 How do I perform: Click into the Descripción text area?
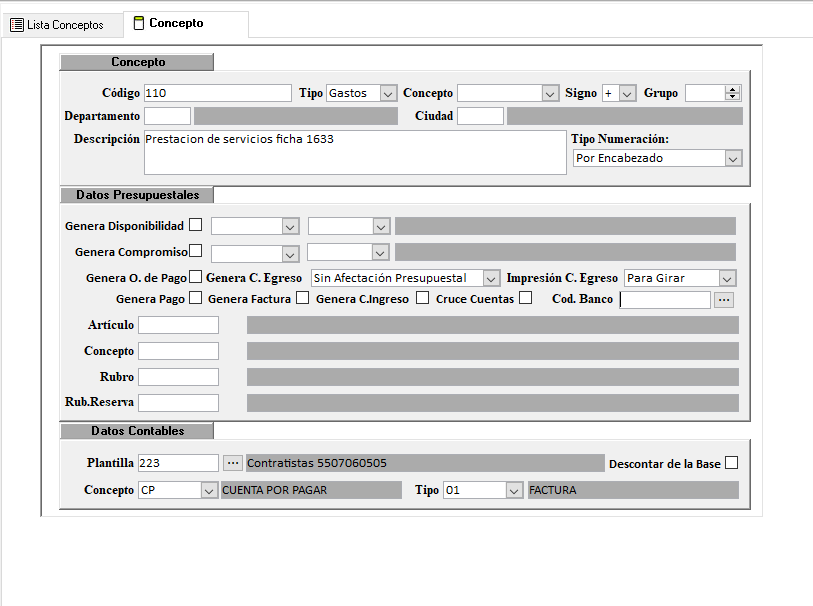coord(354,152)
